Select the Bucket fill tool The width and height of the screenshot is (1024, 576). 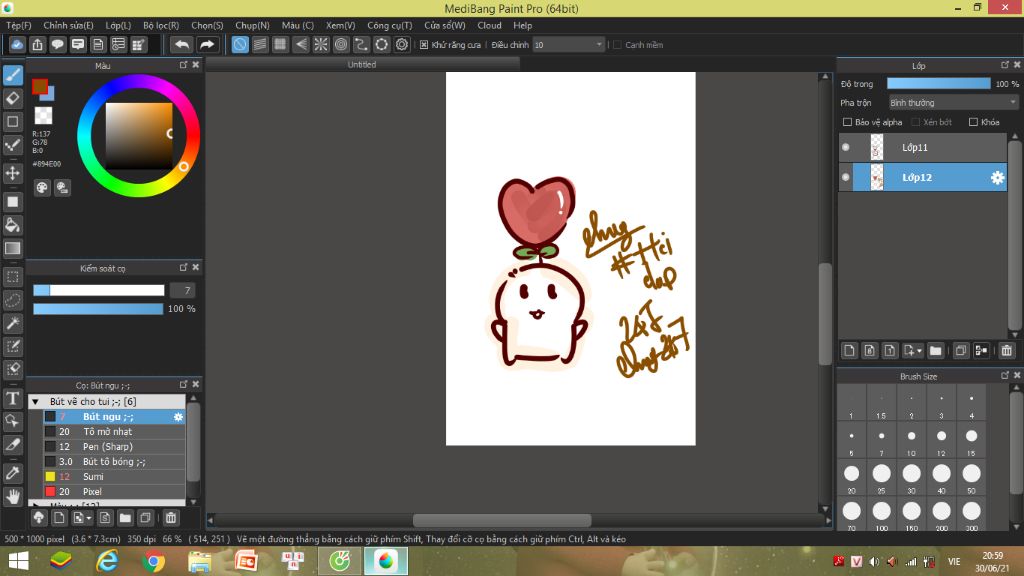point(13,225)
